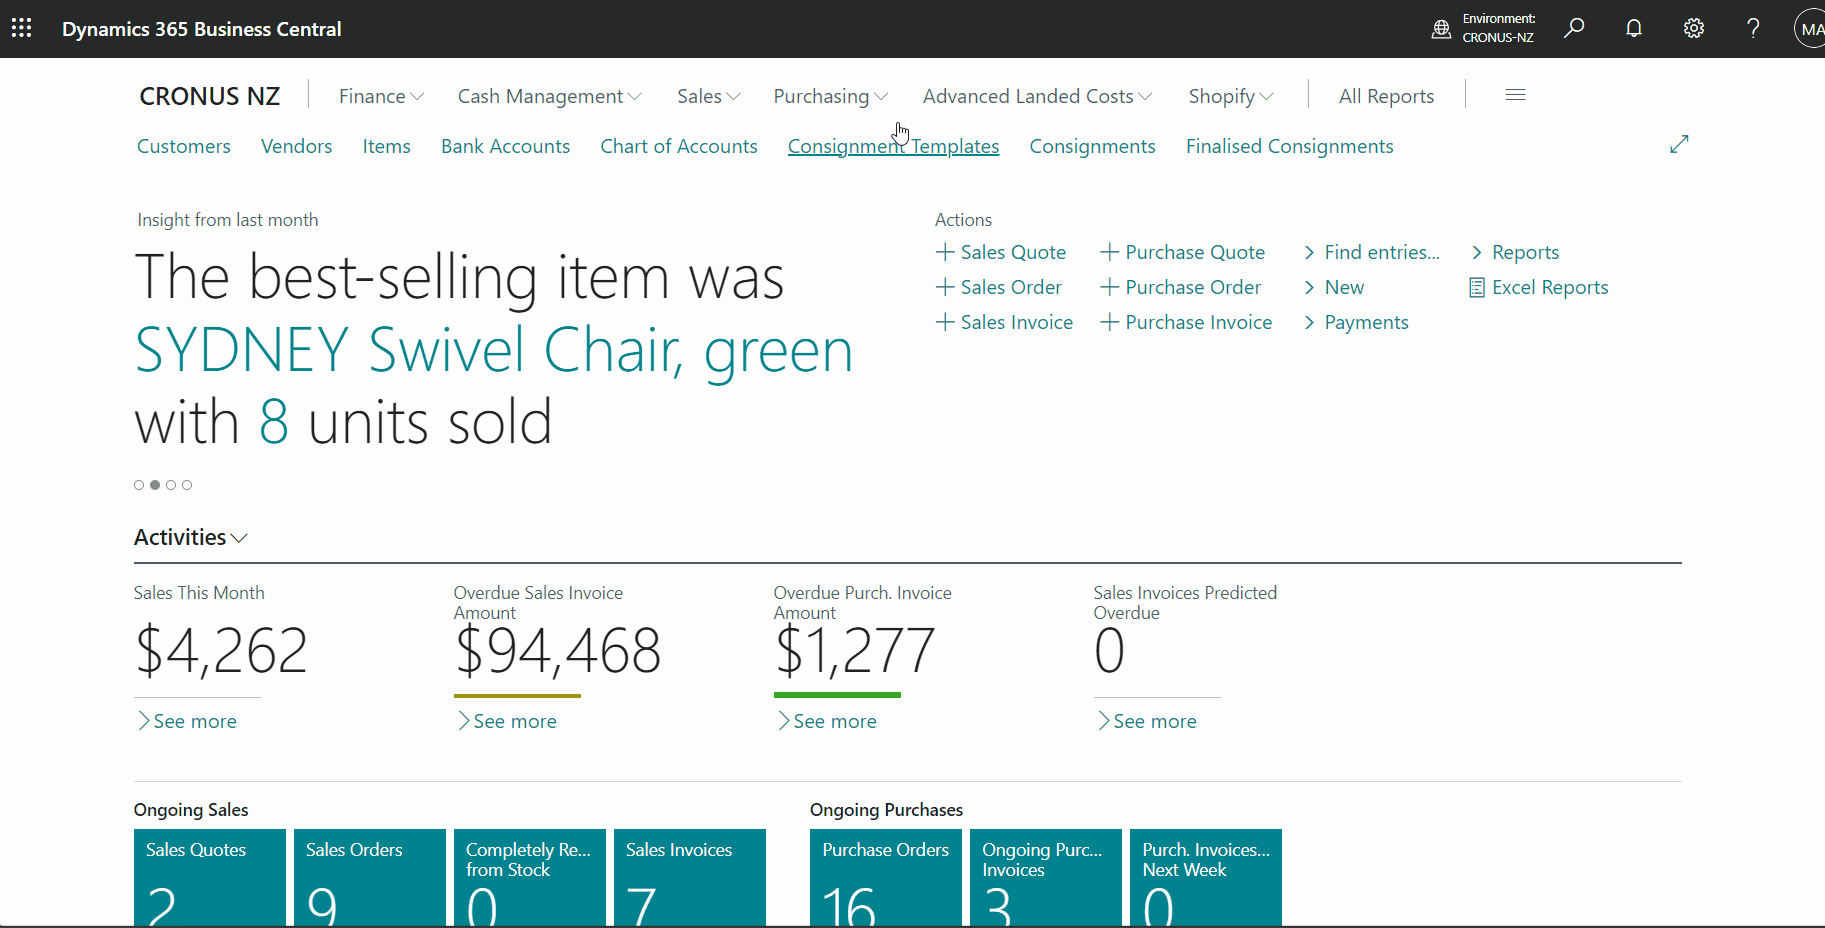This screenshot has height=928, width=1825.
Task: Select the first insight carousel dot
Action: pos(139,485)
